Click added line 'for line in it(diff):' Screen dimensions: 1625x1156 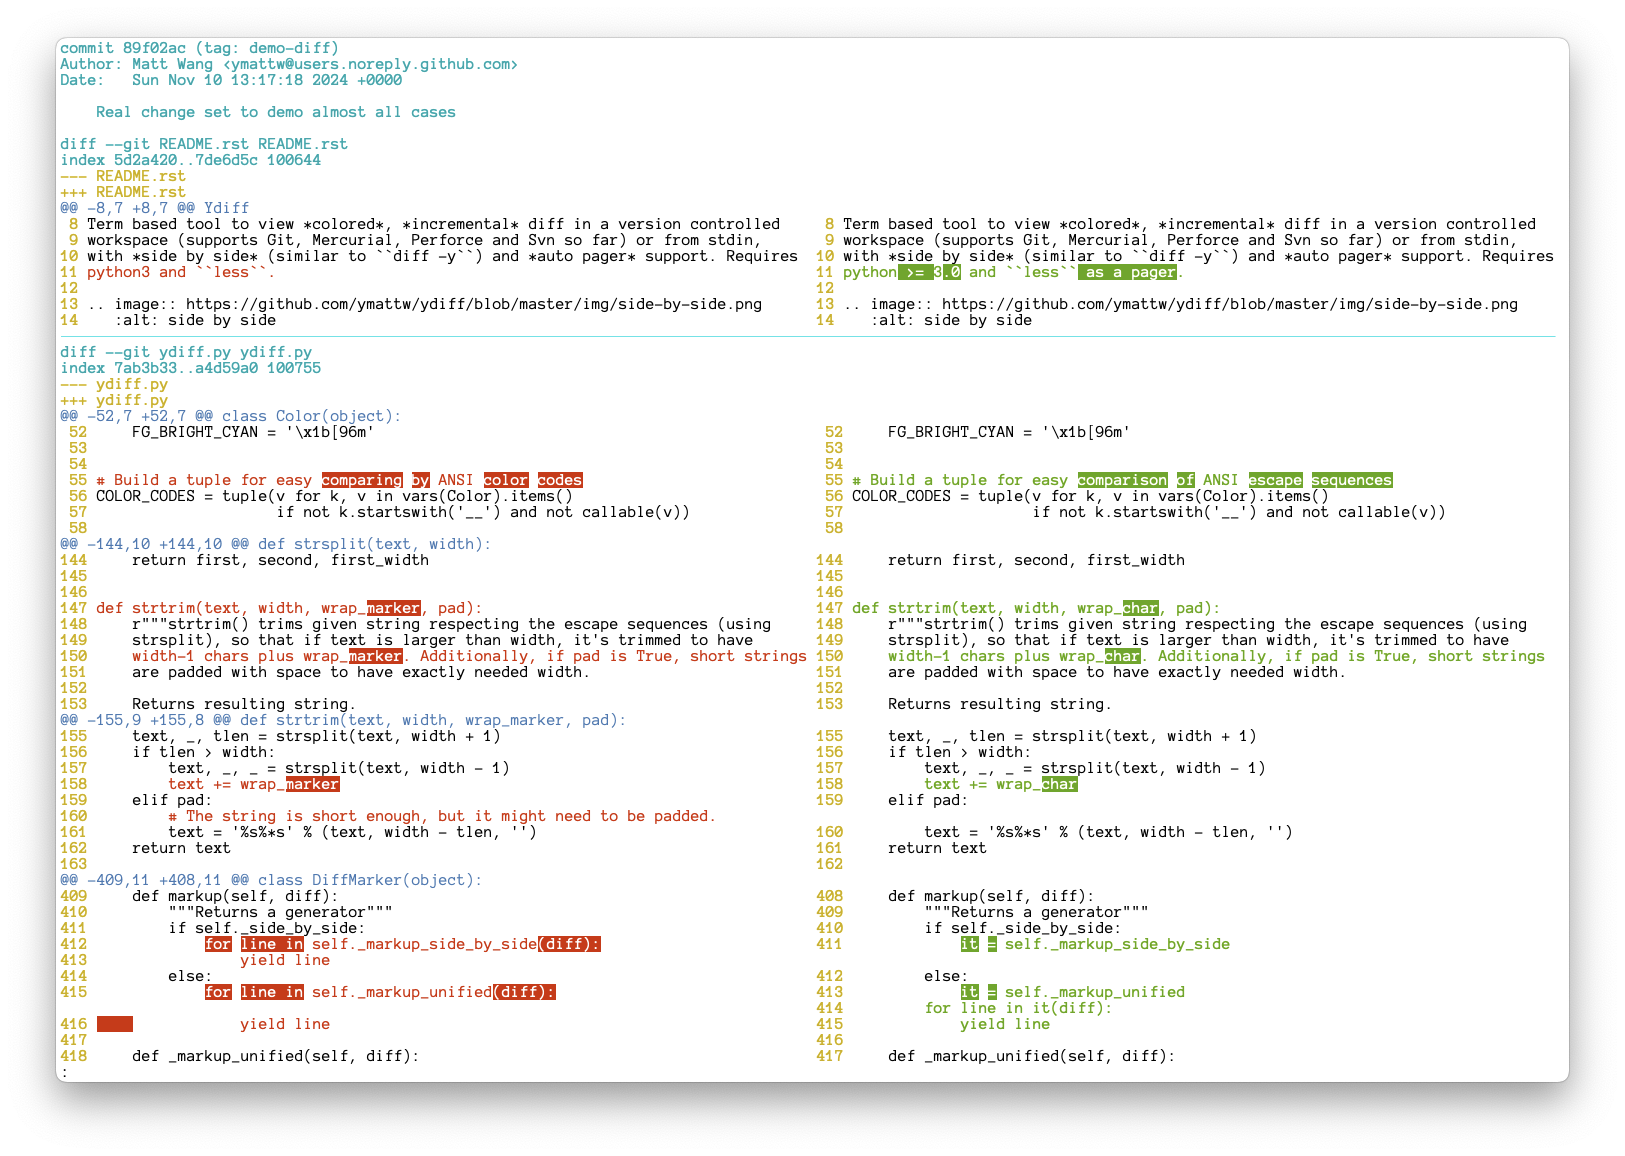(x=1018, y=1008)
